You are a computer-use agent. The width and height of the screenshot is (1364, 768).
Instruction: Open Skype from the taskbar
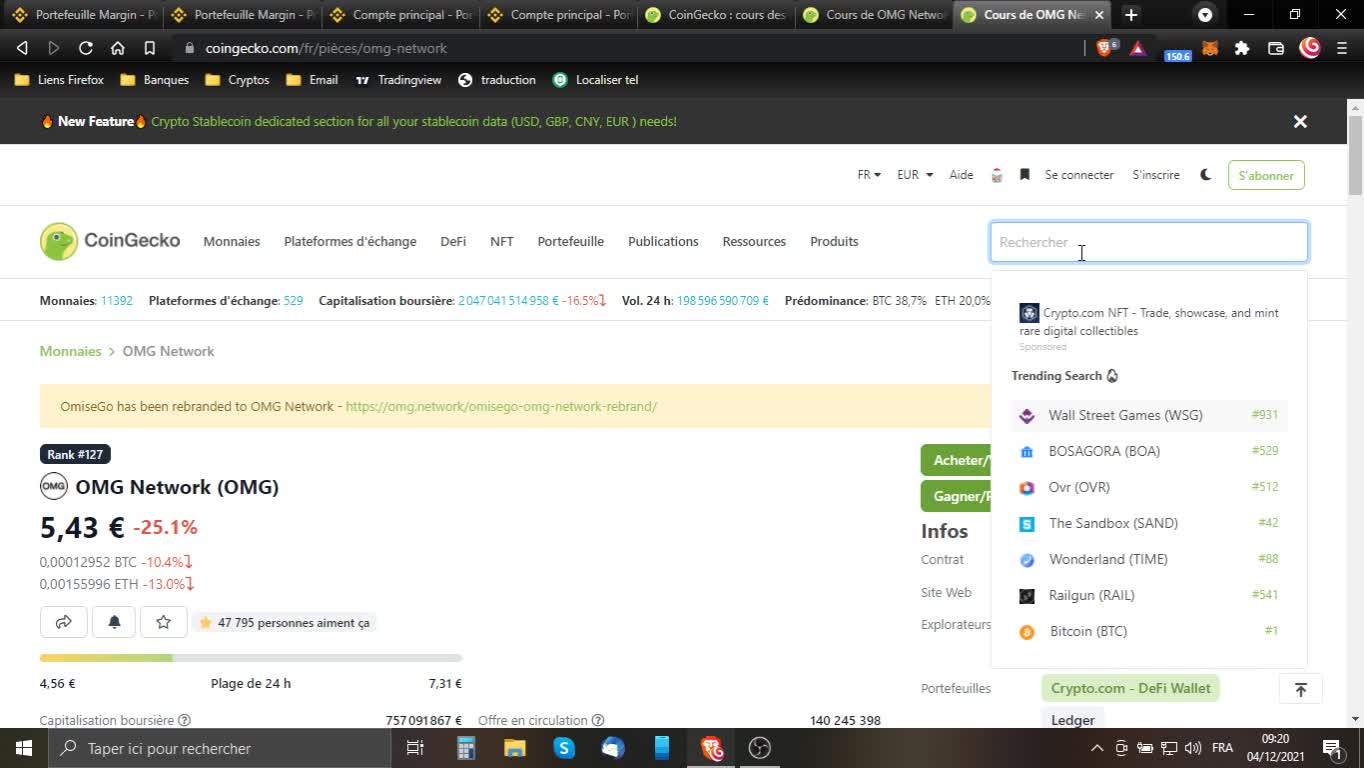pos(564,748)
